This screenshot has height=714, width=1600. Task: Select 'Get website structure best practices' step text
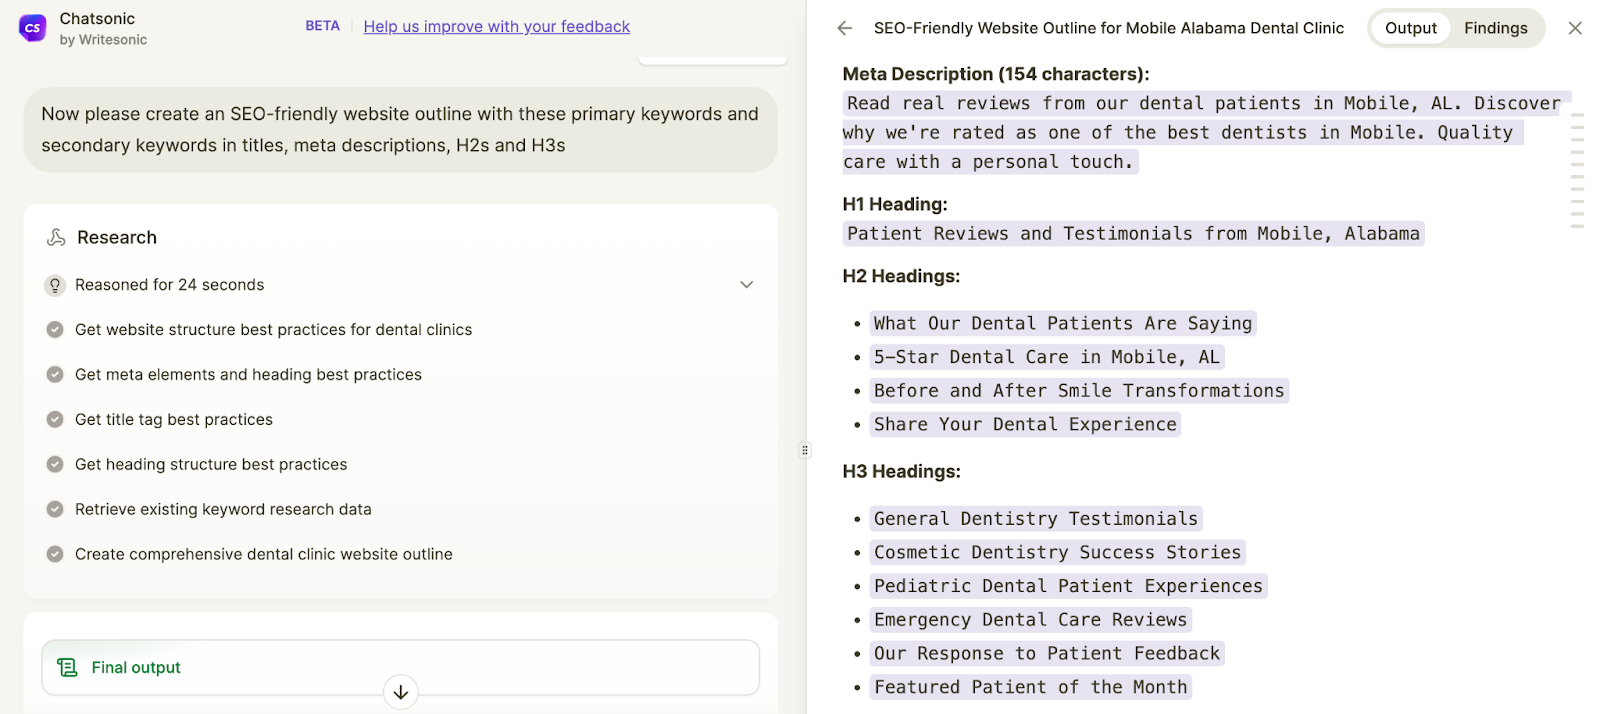point(273,330)
